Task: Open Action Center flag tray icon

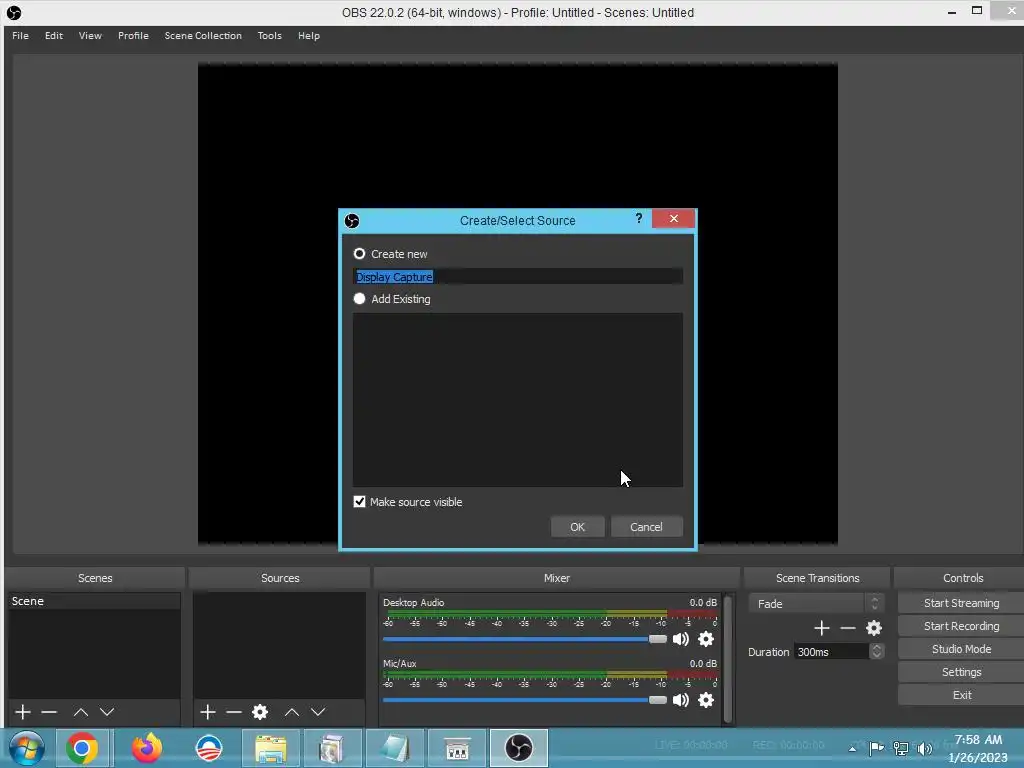Action: [877, 748]
